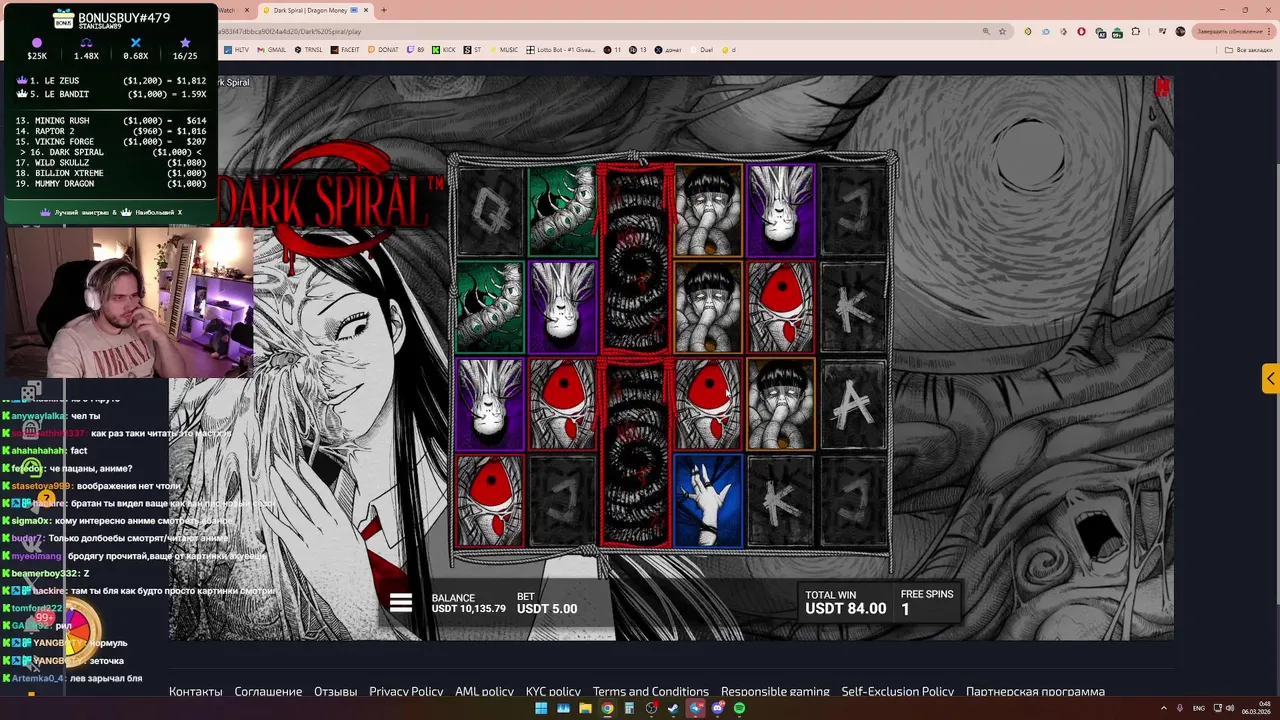Open Discord from the taskbar

[x=718, y=708]
